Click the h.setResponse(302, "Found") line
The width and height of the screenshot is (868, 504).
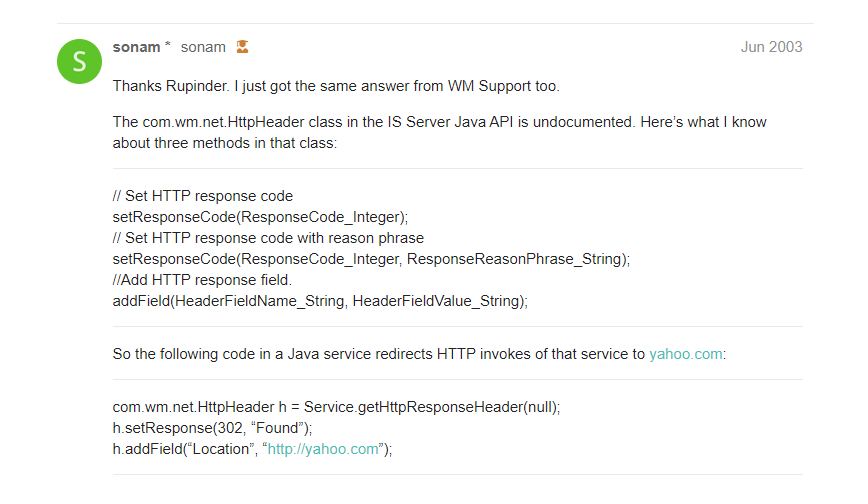pyautogui.click(x=213, y=428)
